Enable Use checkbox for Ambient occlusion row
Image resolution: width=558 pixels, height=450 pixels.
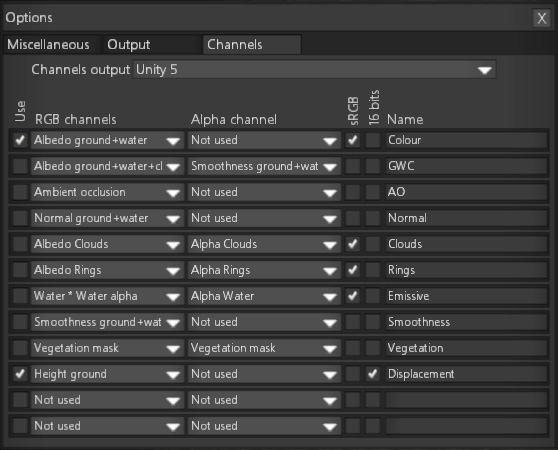pos(20,192)
